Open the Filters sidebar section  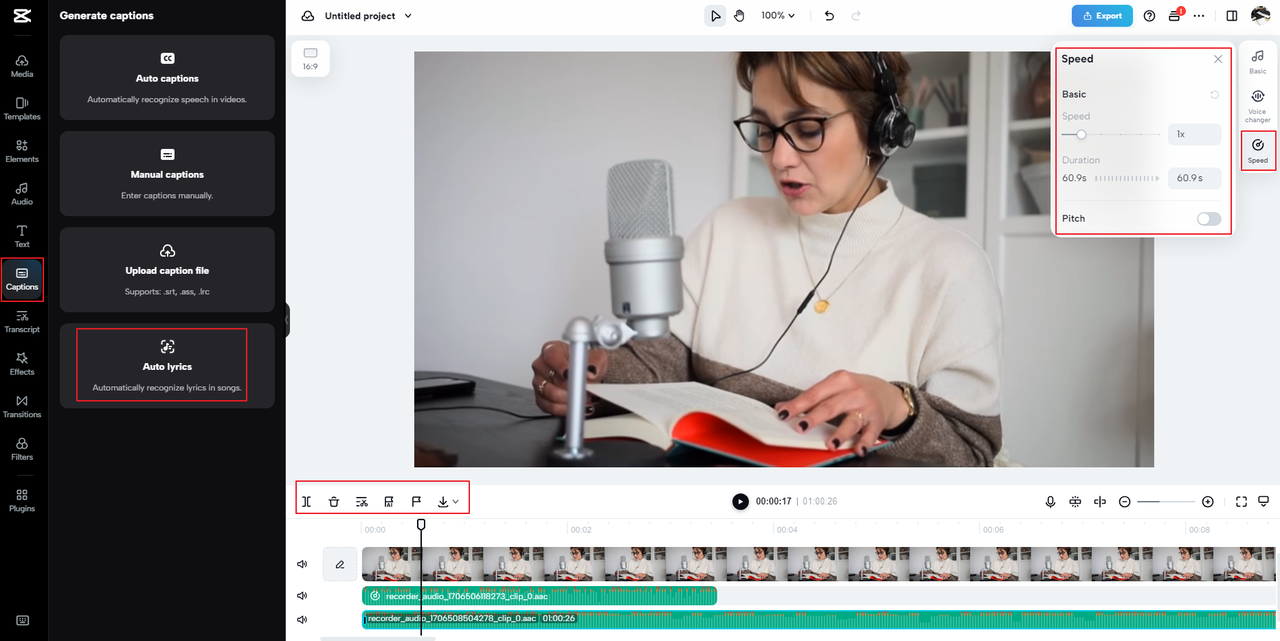click(x=22, y=449)
